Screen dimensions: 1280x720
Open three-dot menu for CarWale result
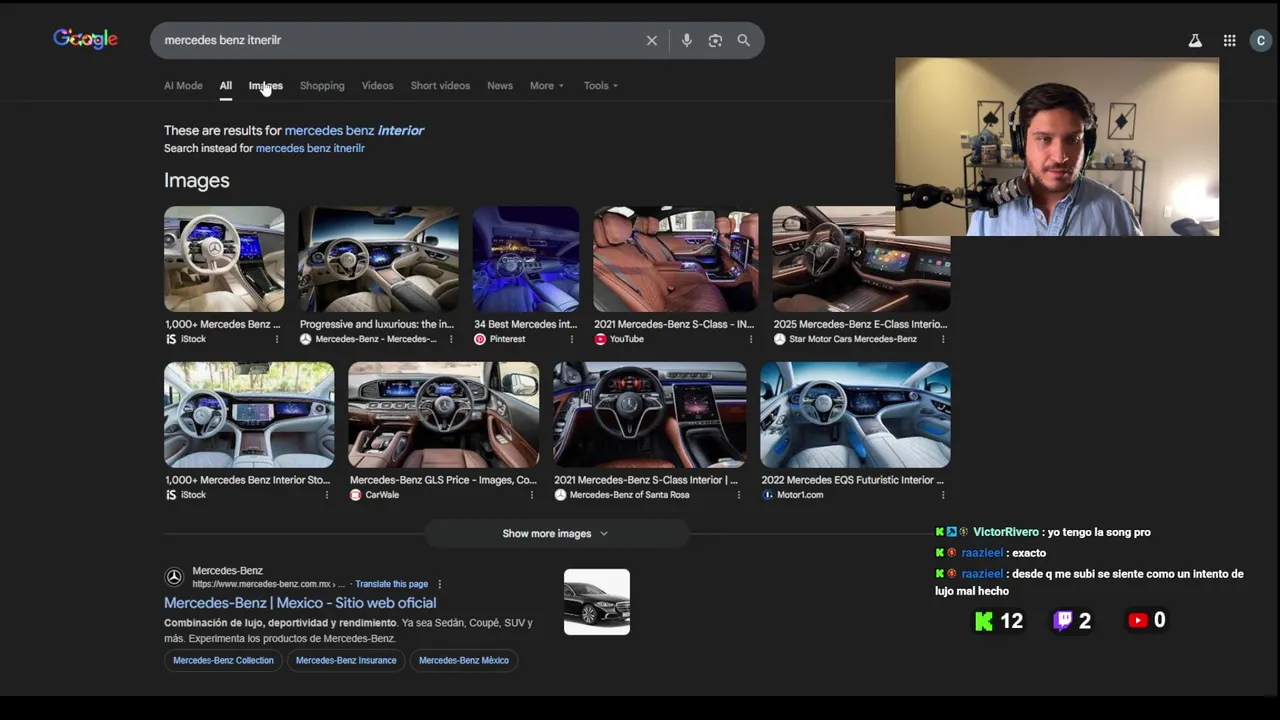[531, 495]
